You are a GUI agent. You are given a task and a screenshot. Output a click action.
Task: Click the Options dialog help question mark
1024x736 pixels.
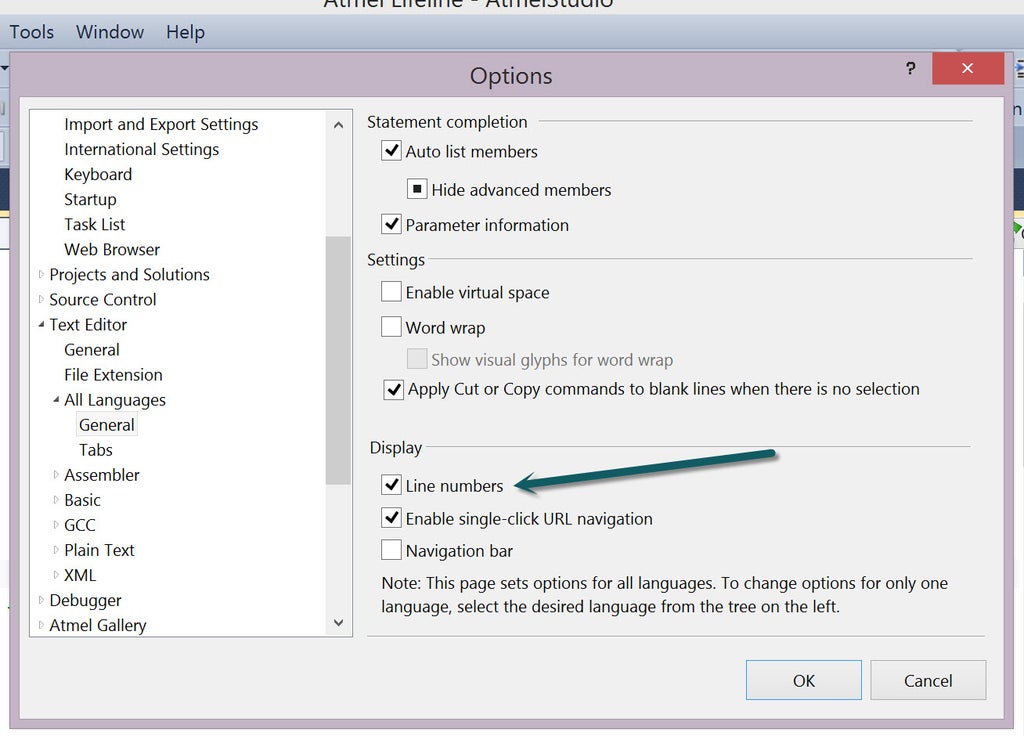click(x=910, y=68)
